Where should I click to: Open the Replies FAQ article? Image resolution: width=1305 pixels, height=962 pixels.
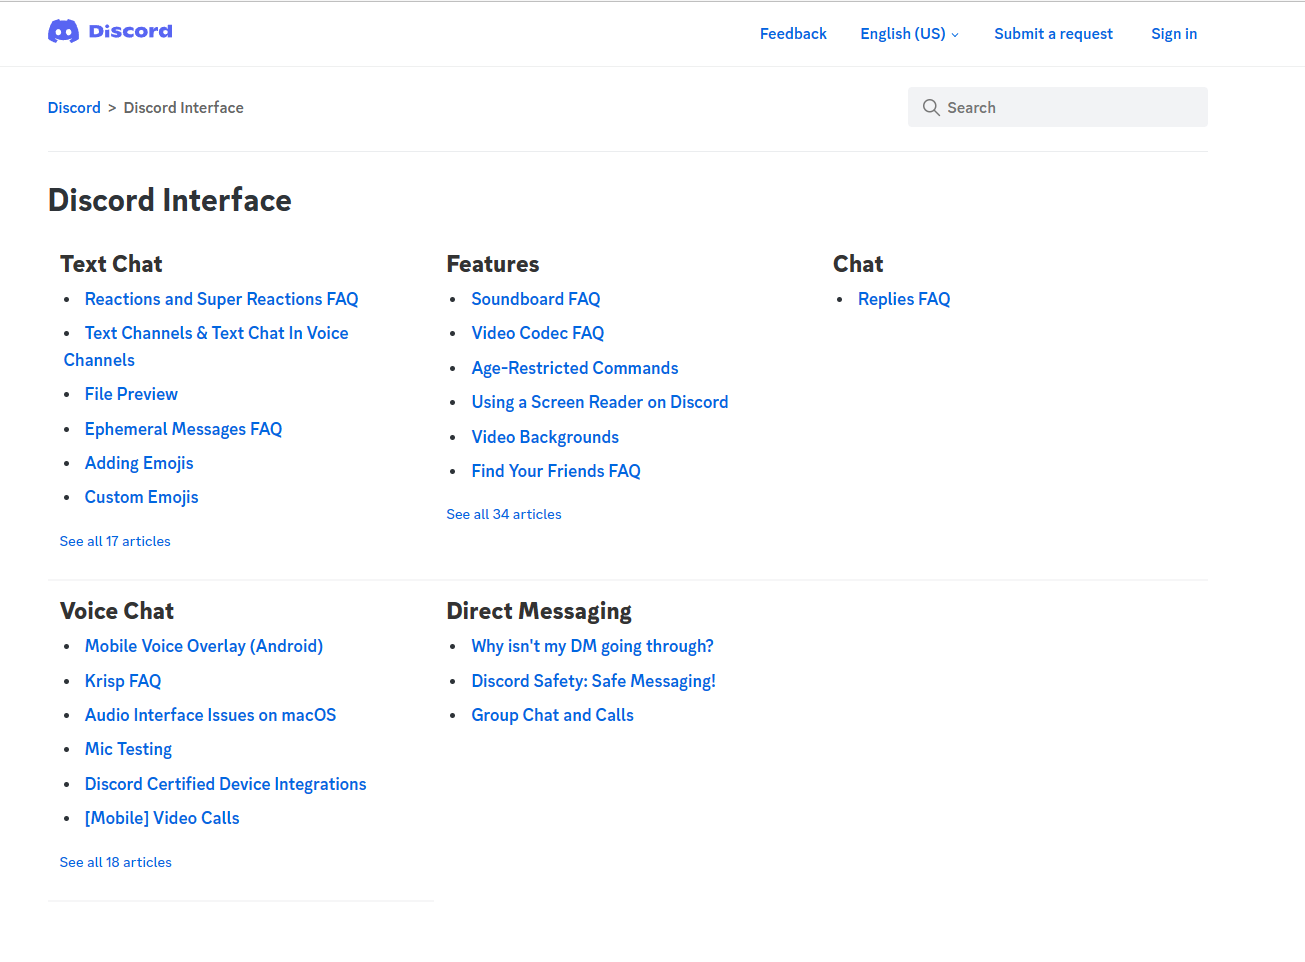tap(904, 299)
